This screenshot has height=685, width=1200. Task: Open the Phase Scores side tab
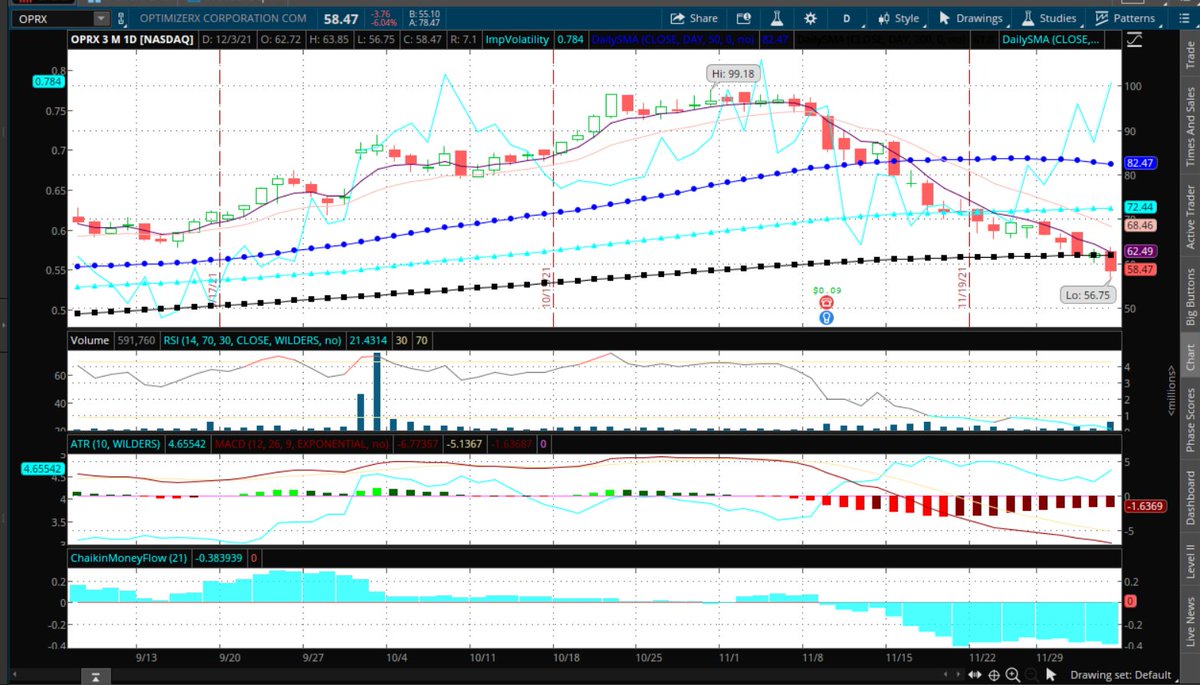(x=1188, y=420)
